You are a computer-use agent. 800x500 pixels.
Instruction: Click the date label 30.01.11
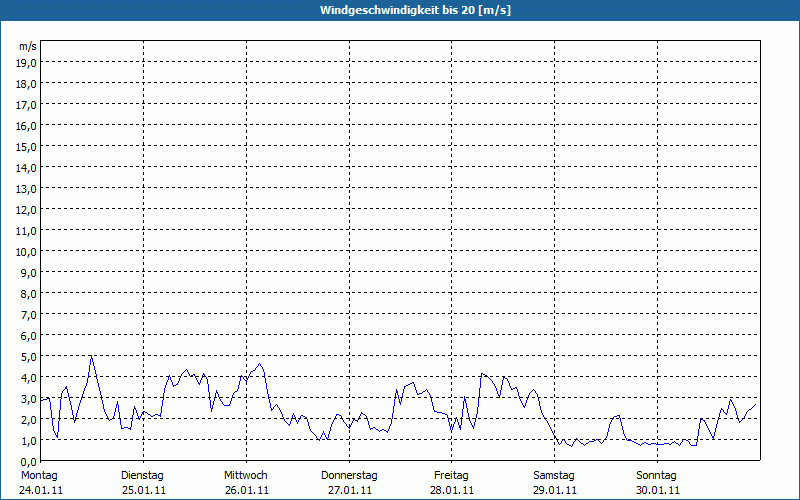point(658,491)
